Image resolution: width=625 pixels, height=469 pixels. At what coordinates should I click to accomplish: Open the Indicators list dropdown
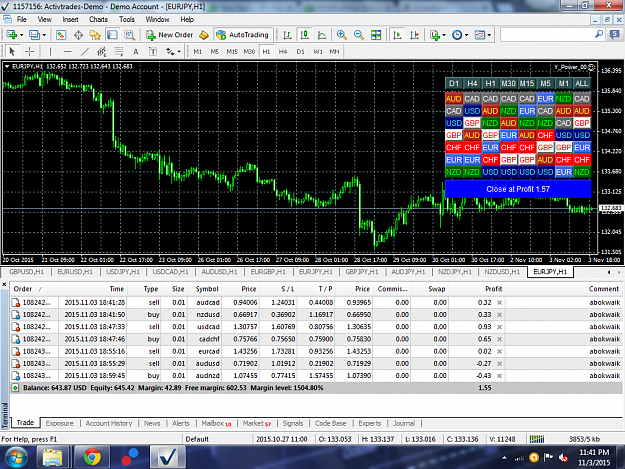(437, 35)
